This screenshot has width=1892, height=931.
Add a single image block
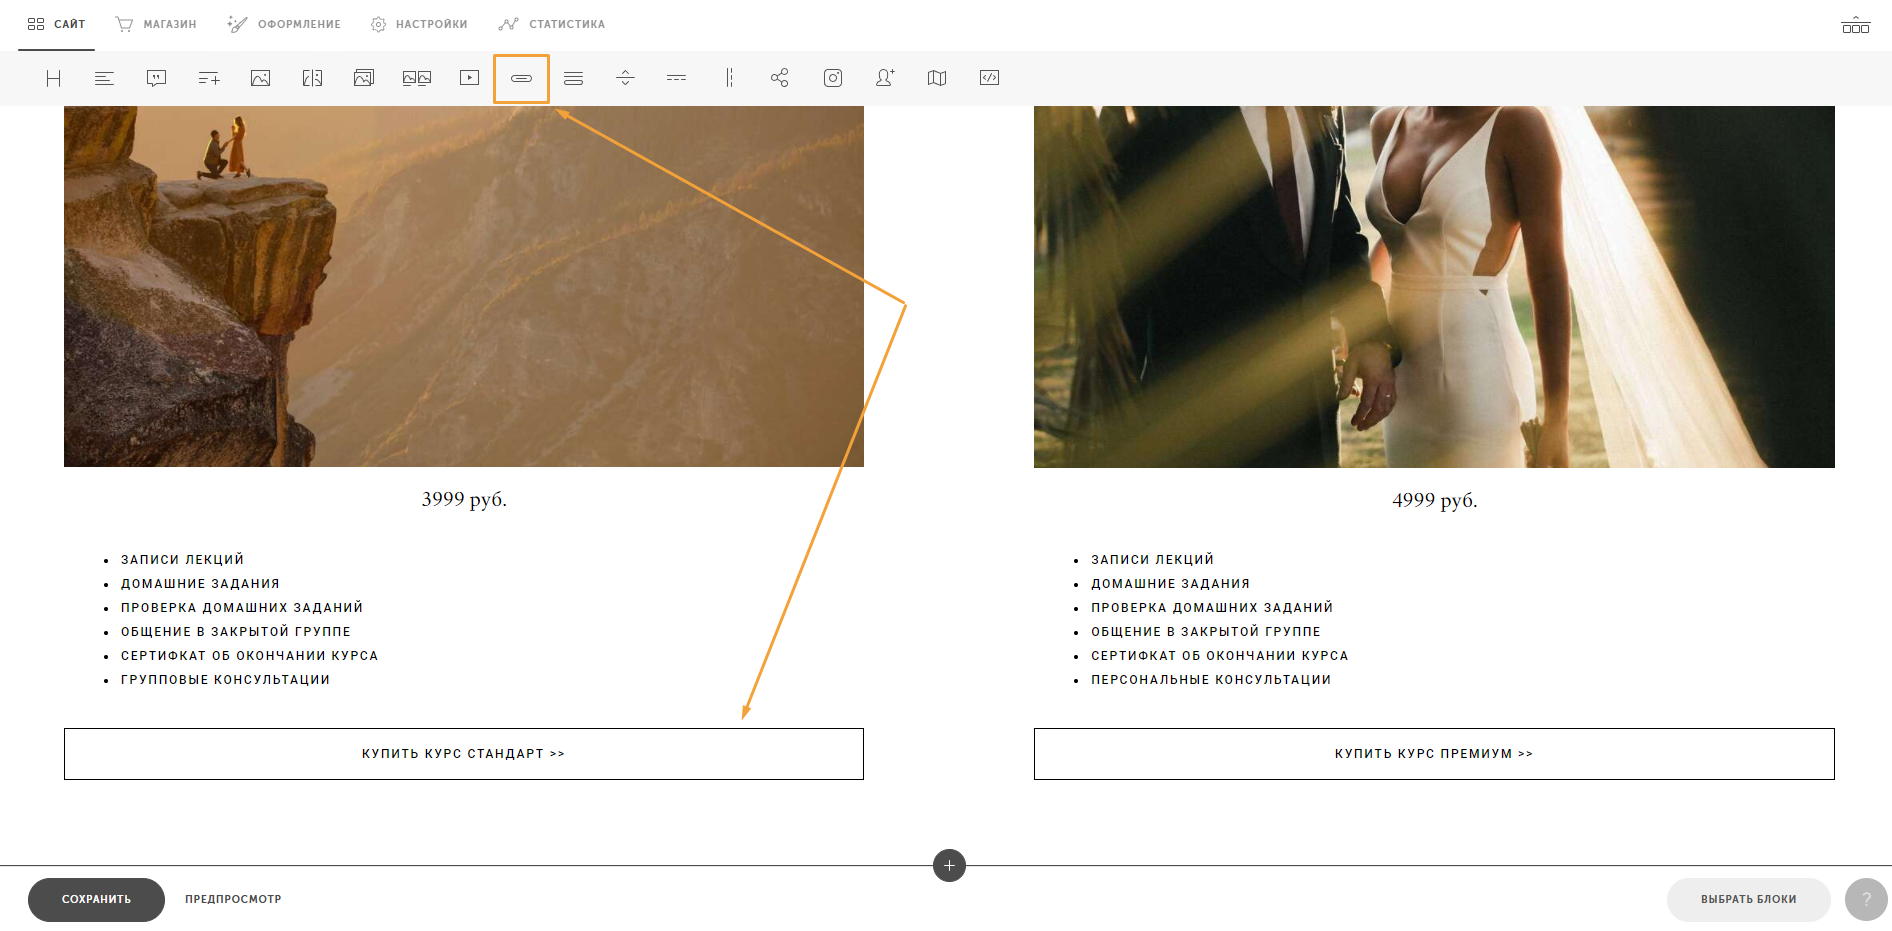(x=260, y=78)
